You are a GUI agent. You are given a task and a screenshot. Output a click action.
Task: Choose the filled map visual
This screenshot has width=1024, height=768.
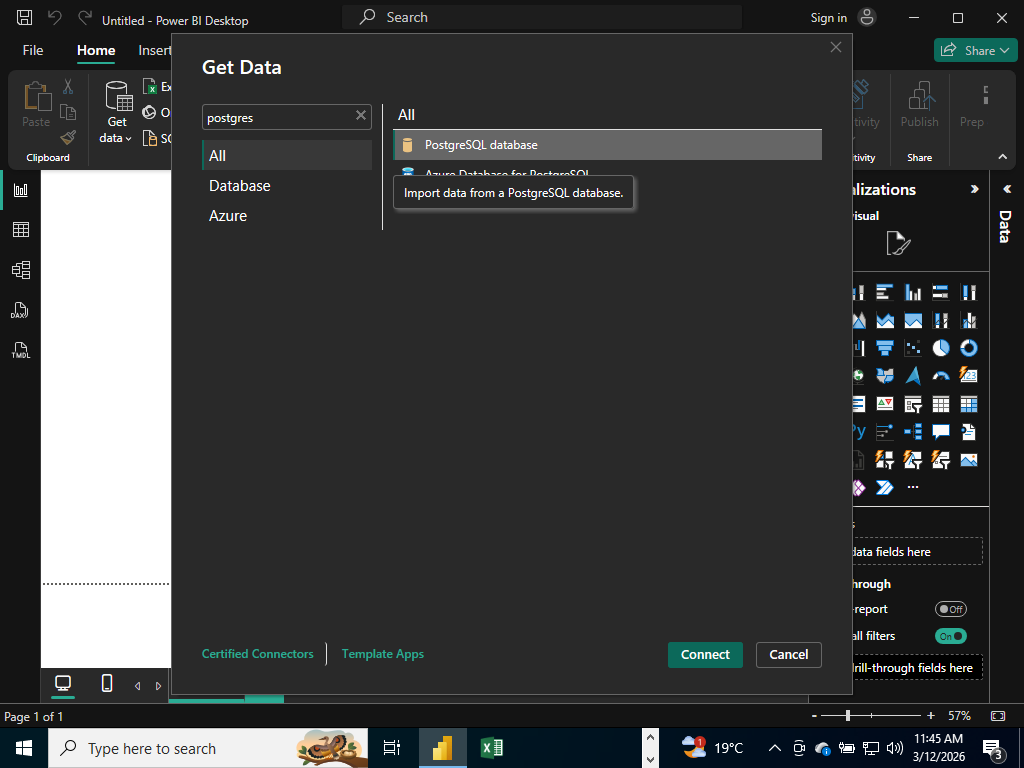pyautogui.click(x=885, y=376)
